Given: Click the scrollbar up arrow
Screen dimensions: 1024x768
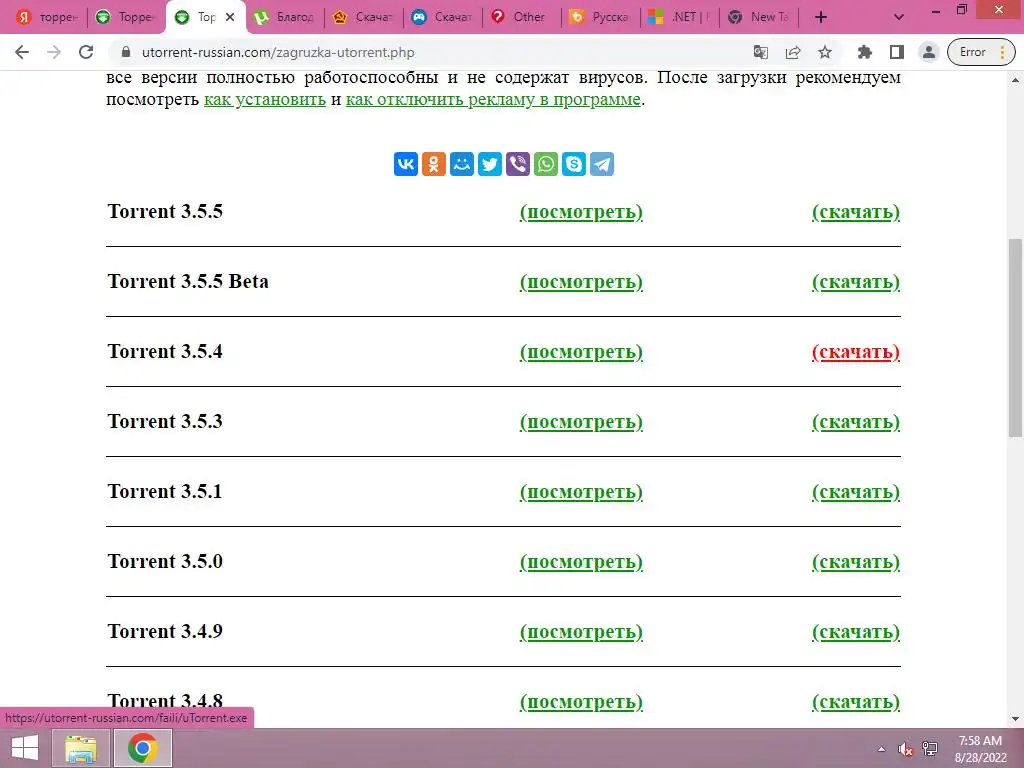Looking at the screenshot, I should tap(1015, 80).
